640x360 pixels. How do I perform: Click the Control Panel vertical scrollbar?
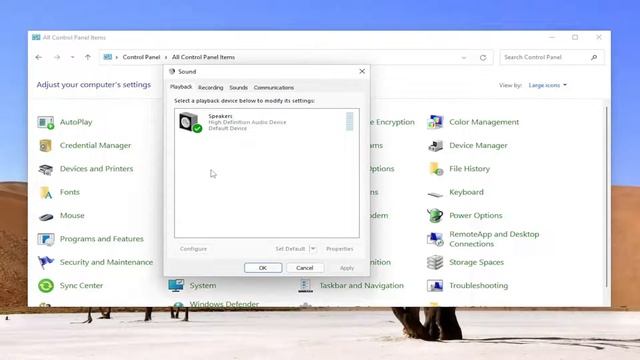pos(607,196)
